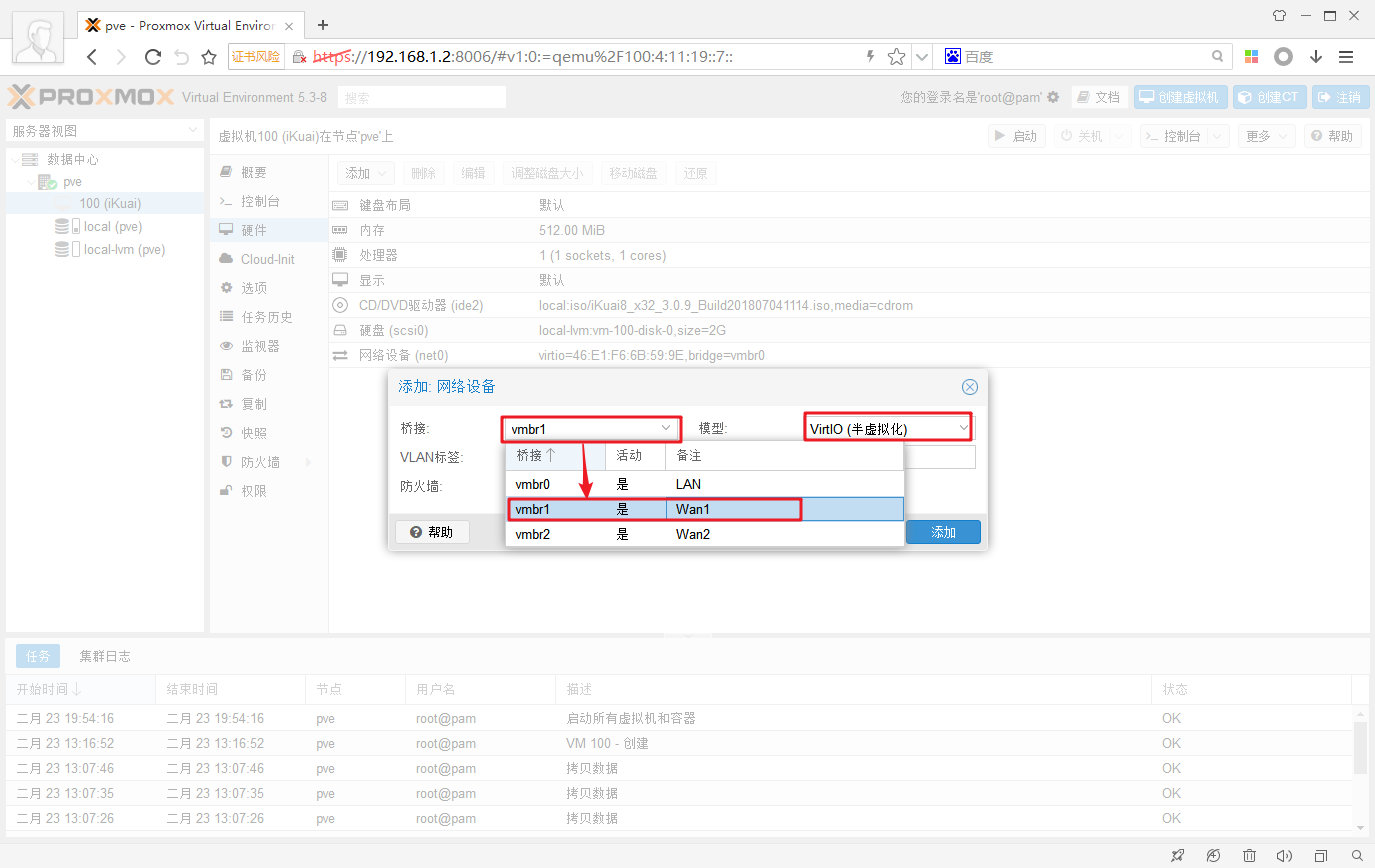Click the 创建虚拟机 button

coord(1180,97)
